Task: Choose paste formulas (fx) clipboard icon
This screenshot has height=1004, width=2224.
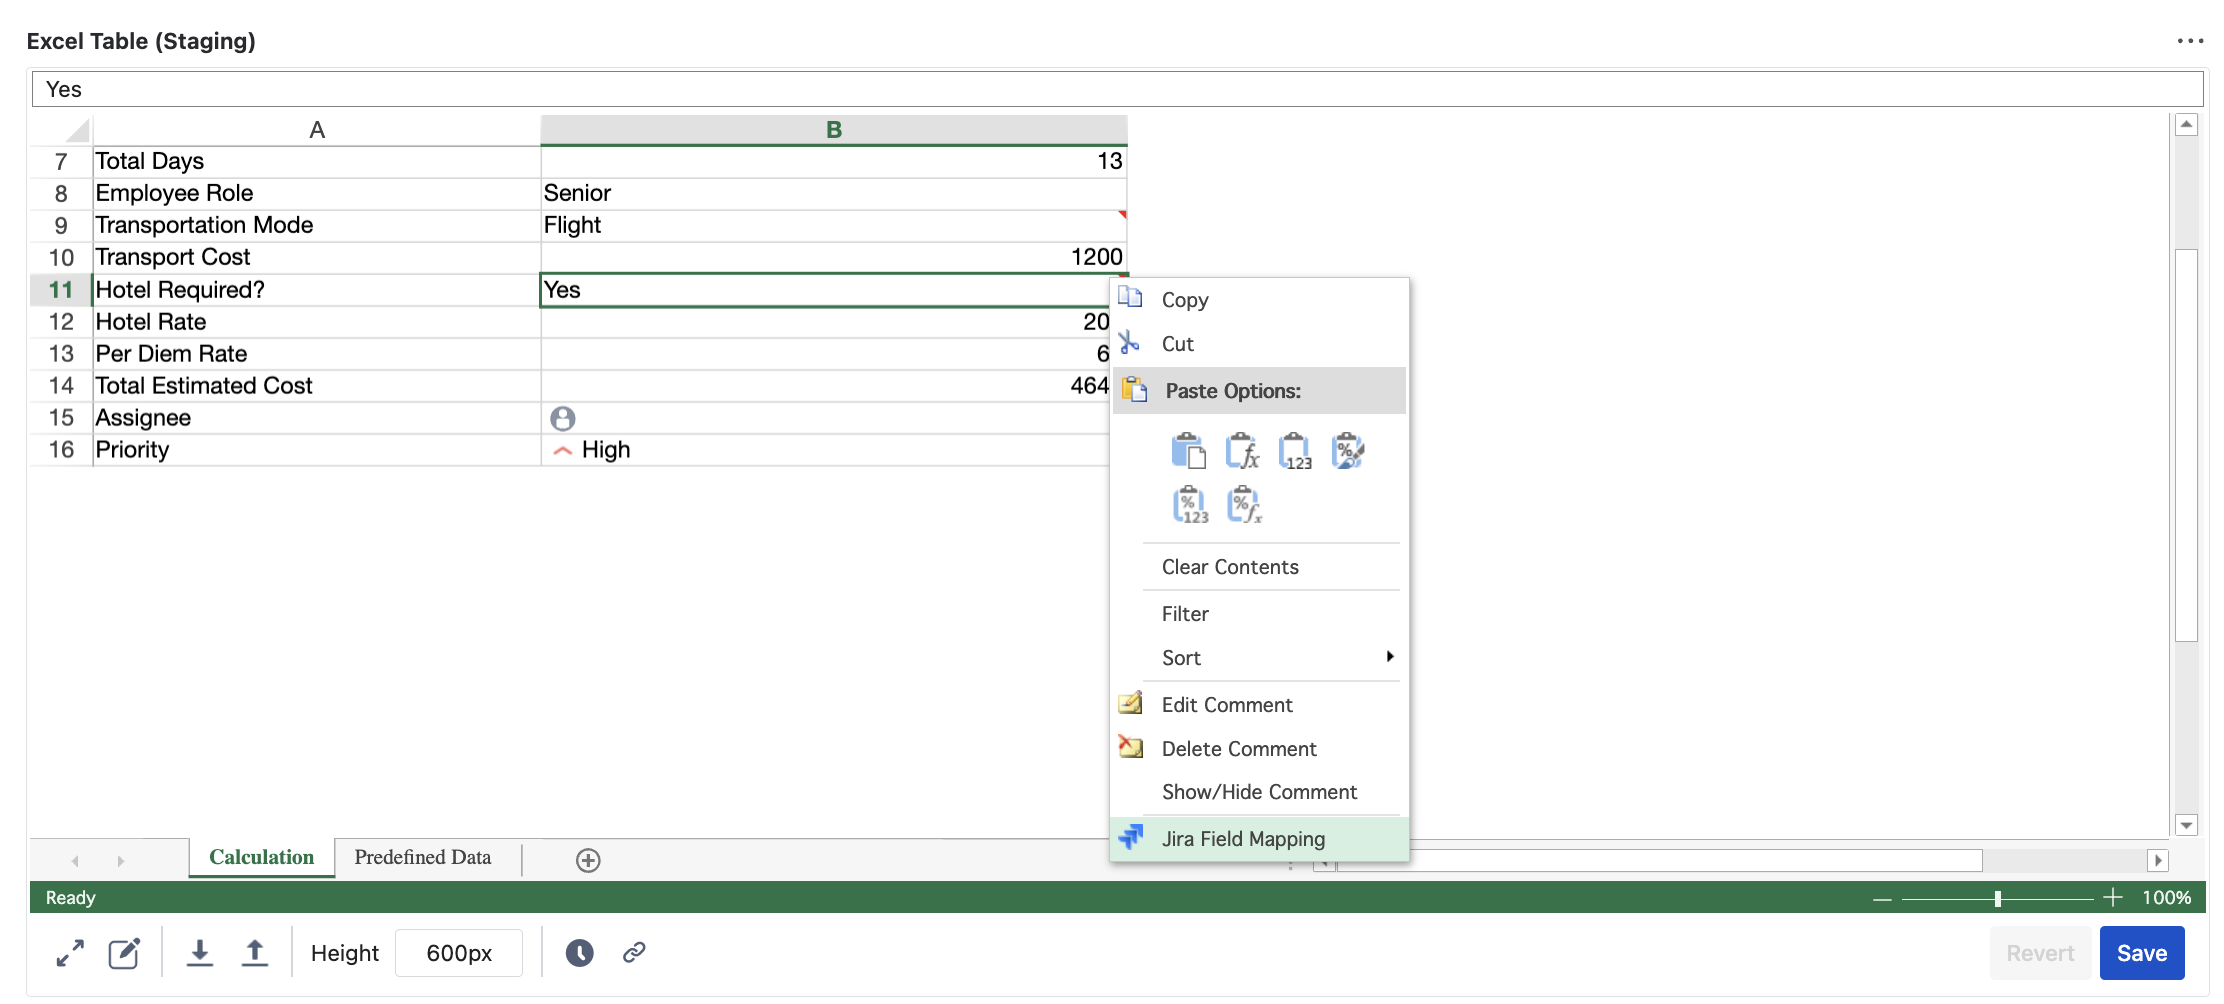Action: pyautogui.click(x=1242, y=452)
